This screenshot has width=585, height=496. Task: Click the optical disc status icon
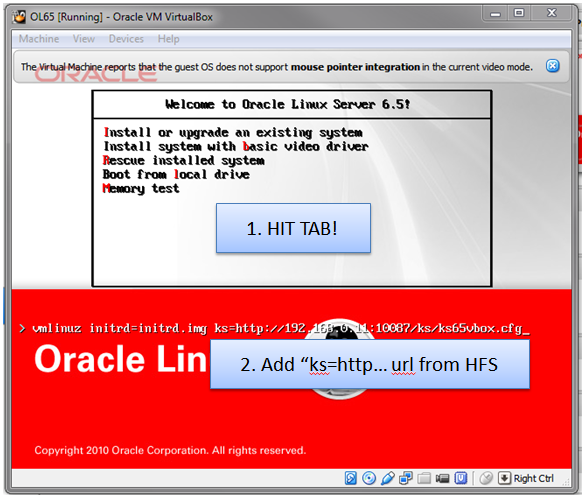[369, 478]
